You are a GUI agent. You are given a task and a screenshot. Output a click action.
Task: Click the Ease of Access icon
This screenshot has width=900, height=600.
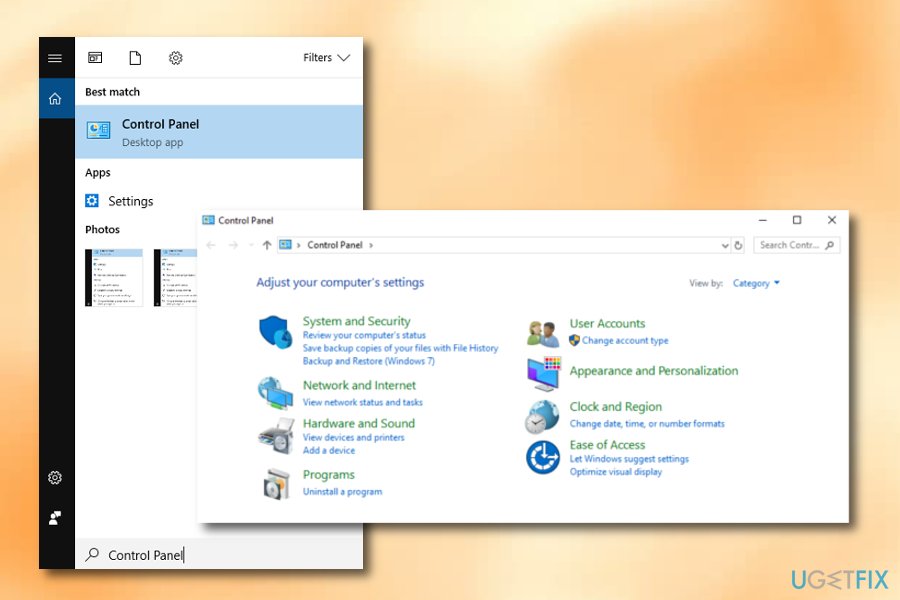coord(542,457)
